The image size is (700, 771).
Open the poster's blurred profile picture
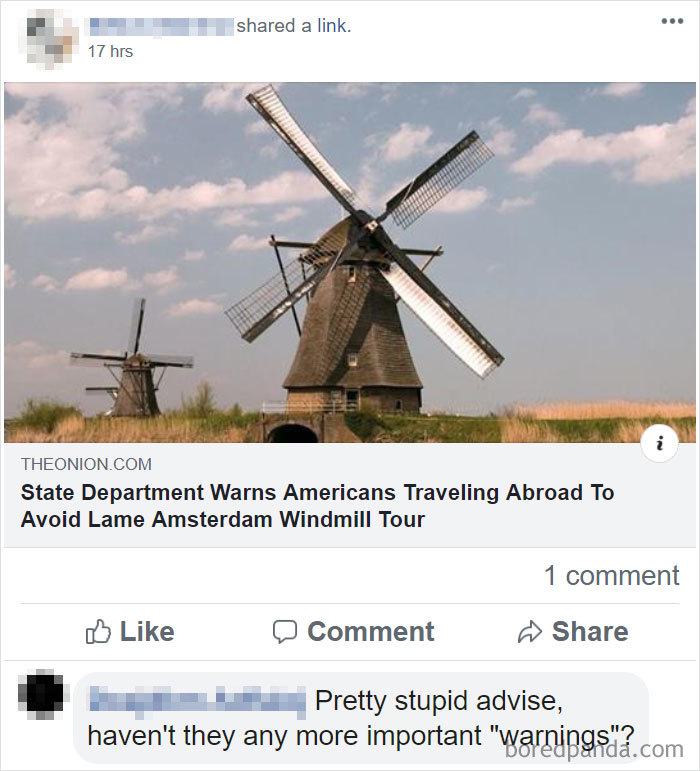pos(49,39)
